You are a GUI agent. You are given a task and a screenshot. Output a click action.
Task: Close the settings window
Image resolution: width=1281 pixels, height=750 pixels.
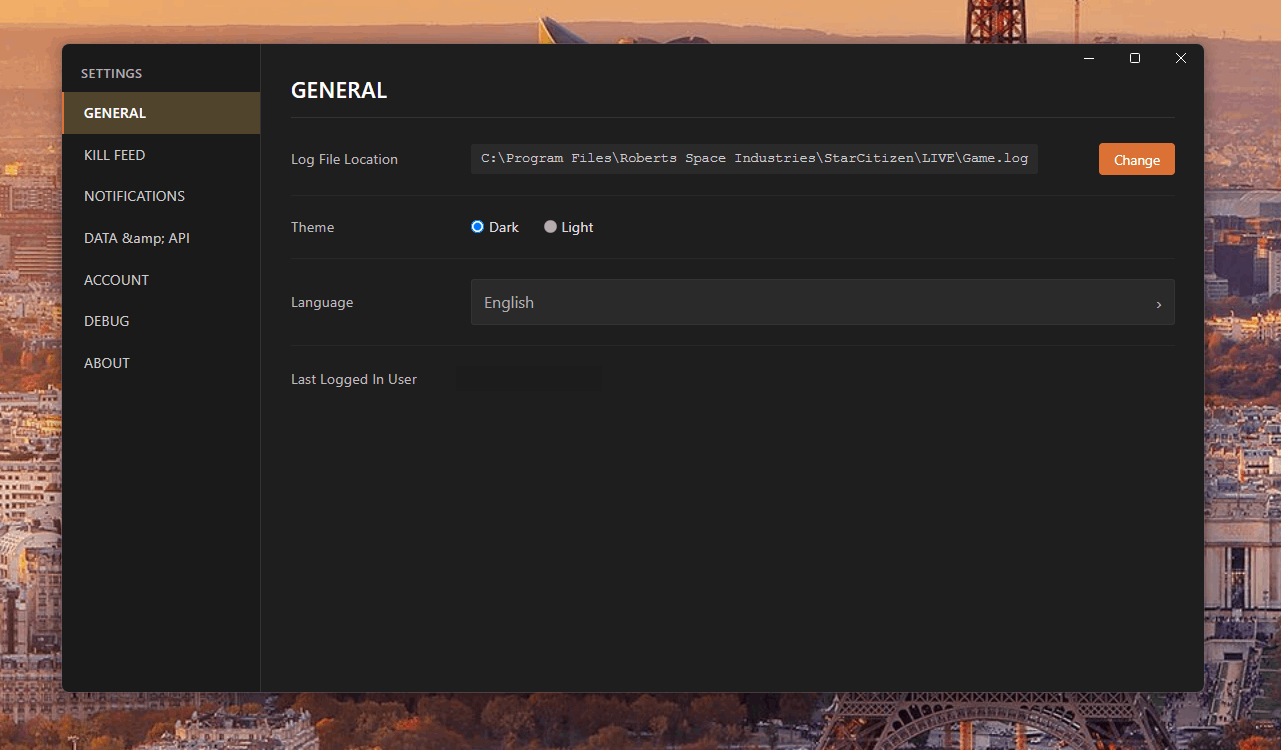coord(1181,58)
